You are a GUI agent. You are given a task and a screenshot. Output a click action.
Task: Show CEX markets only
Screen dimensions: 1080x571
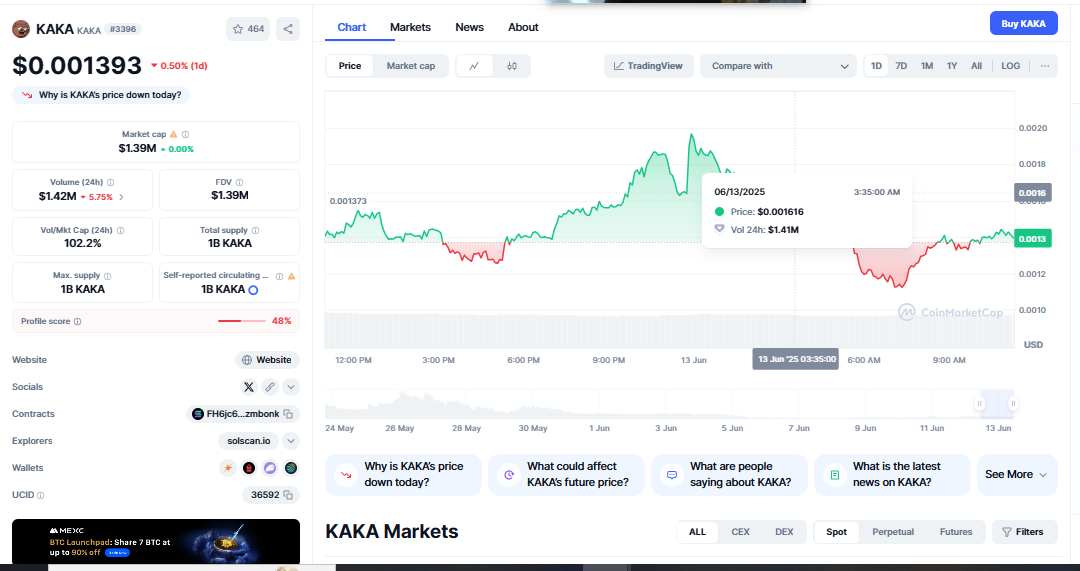(740, 532)
